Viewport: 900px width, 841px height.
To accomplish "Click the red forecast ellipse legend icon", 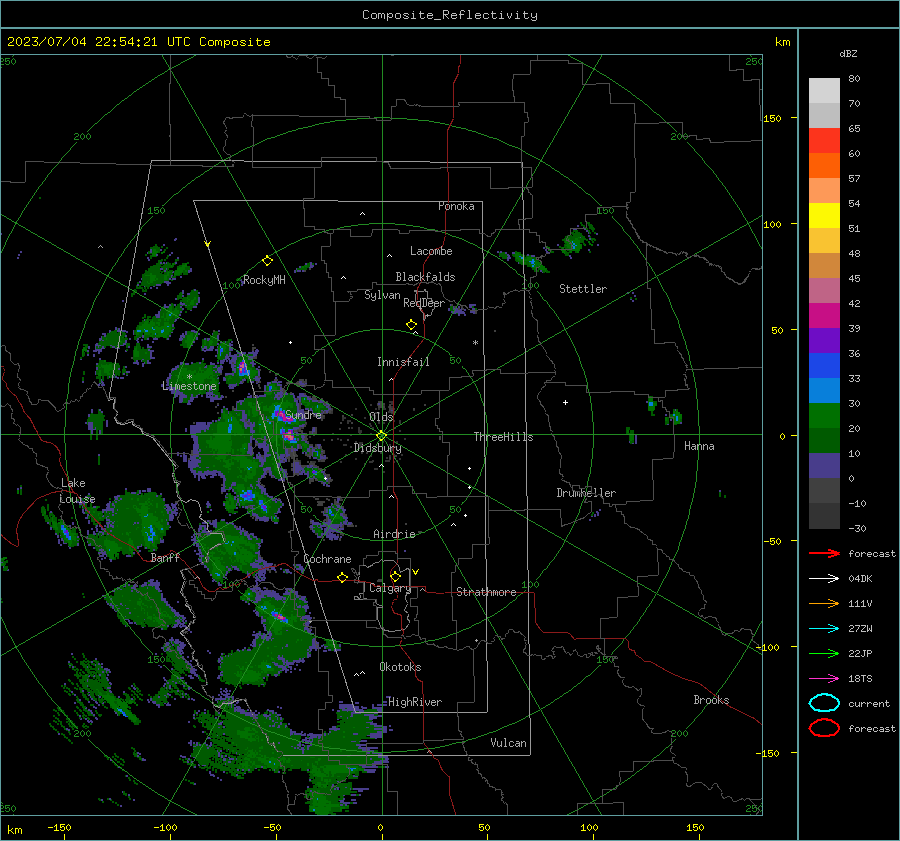I will click(x=824, y=728).
